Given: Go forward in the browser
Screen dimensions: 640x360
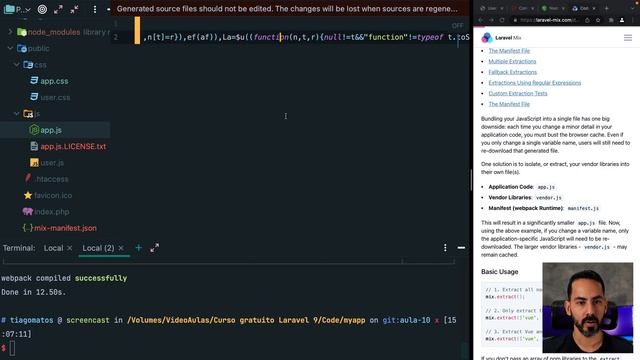Looking at the screenshot, I should click(x=491, y=20).
